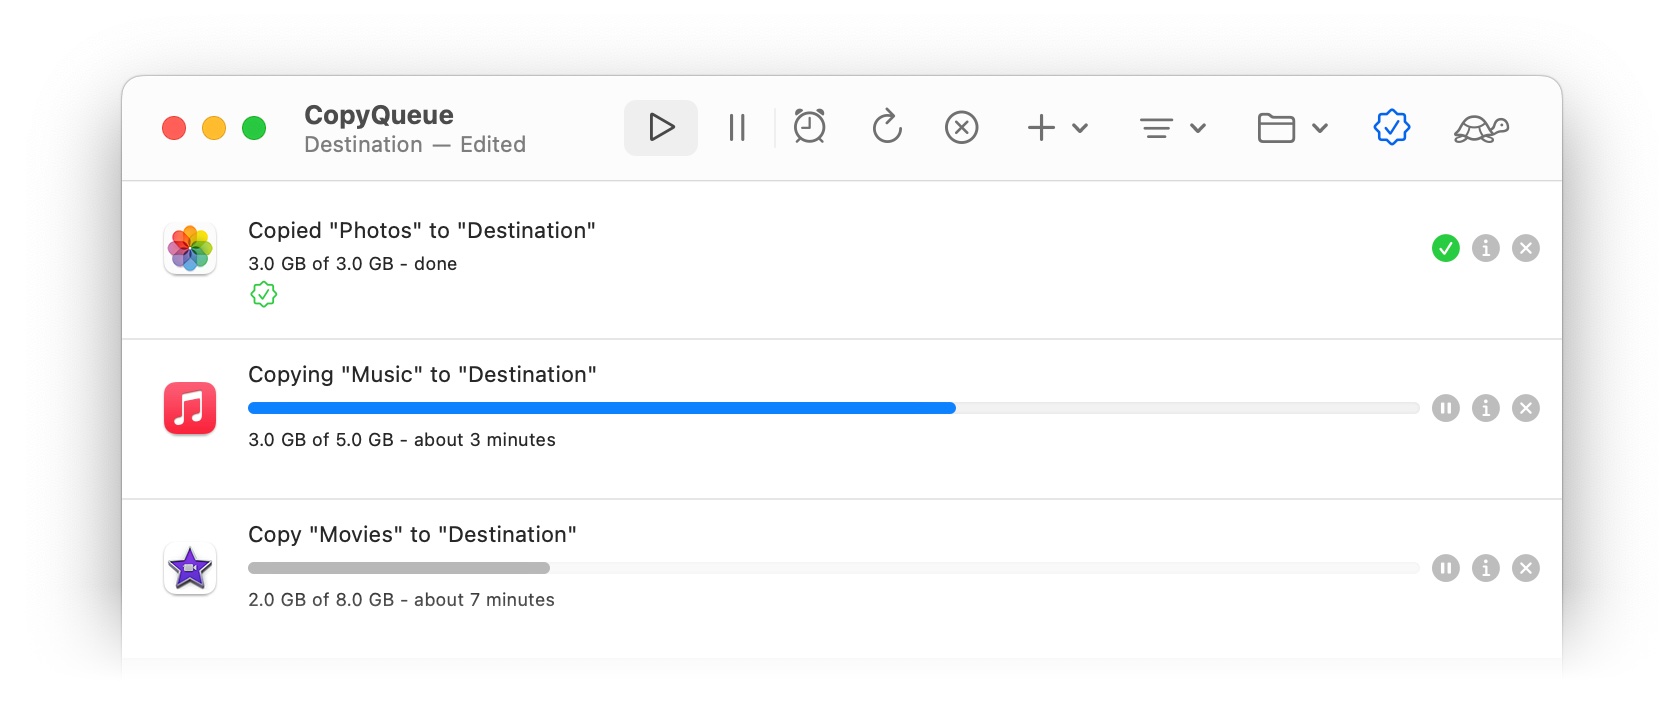Show info for the Music copy task
The height and width of the screenshot is (706, 1674).
tap(1485, 408)
